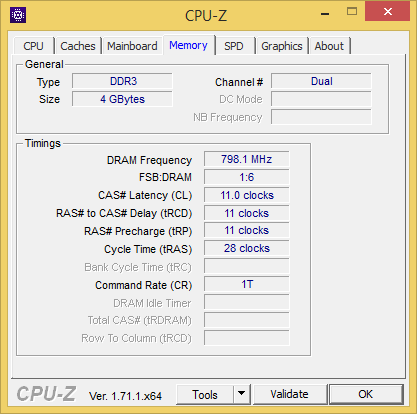Click the Command Rate value 1T

point(247,284)
